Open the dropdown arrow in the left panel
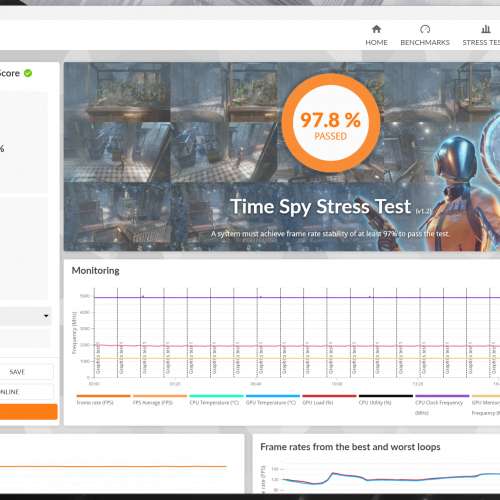The image size is (500, 500). (46, 316)
